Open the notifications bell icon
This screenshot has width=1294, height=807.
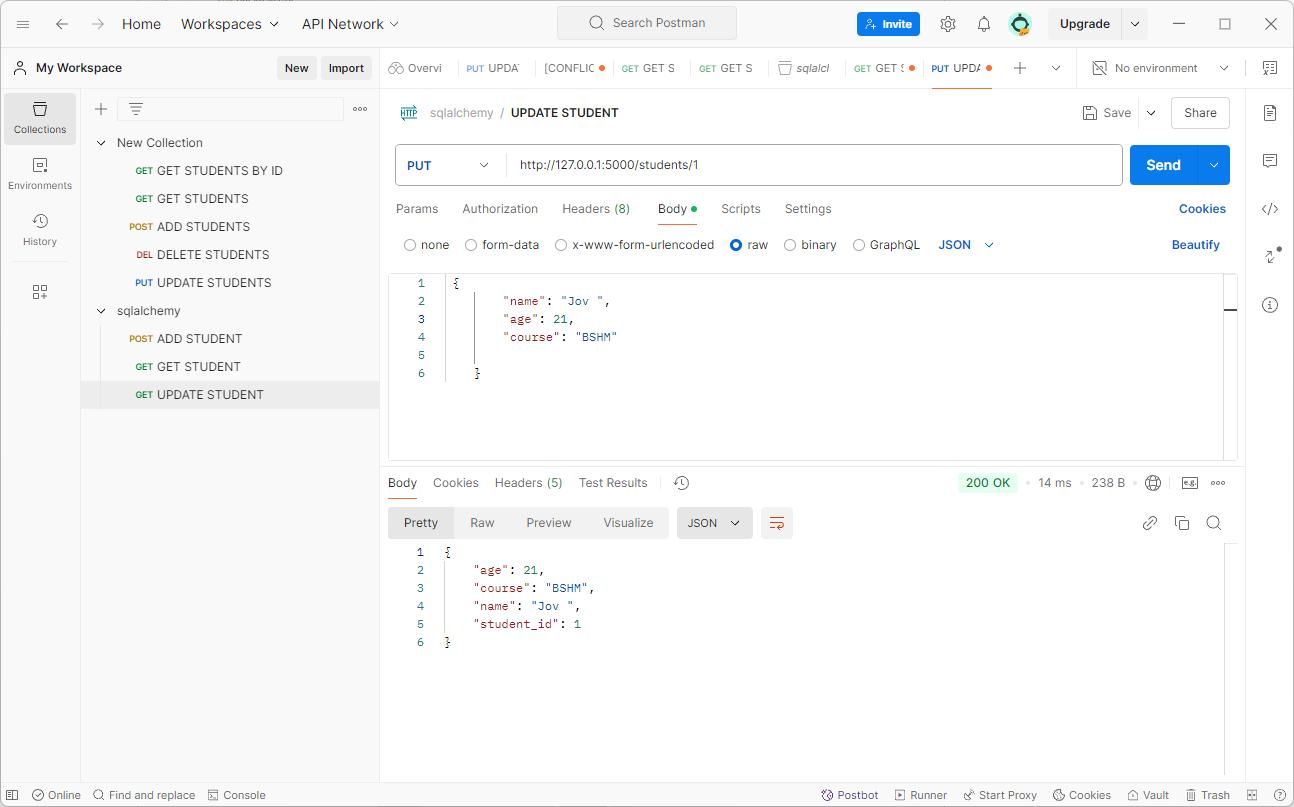point(984,24)
